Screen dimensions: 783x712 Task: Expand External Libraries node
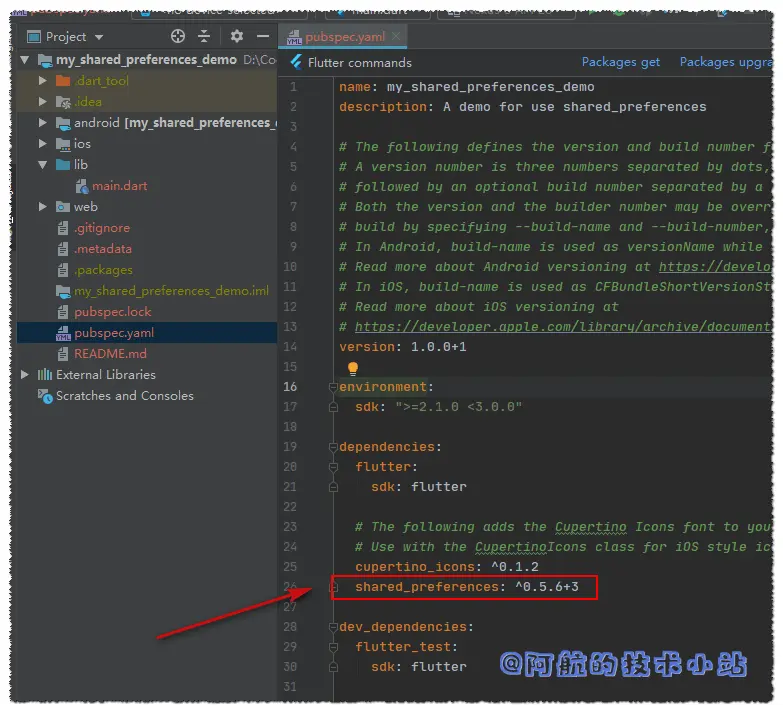(x=24, y=374)
